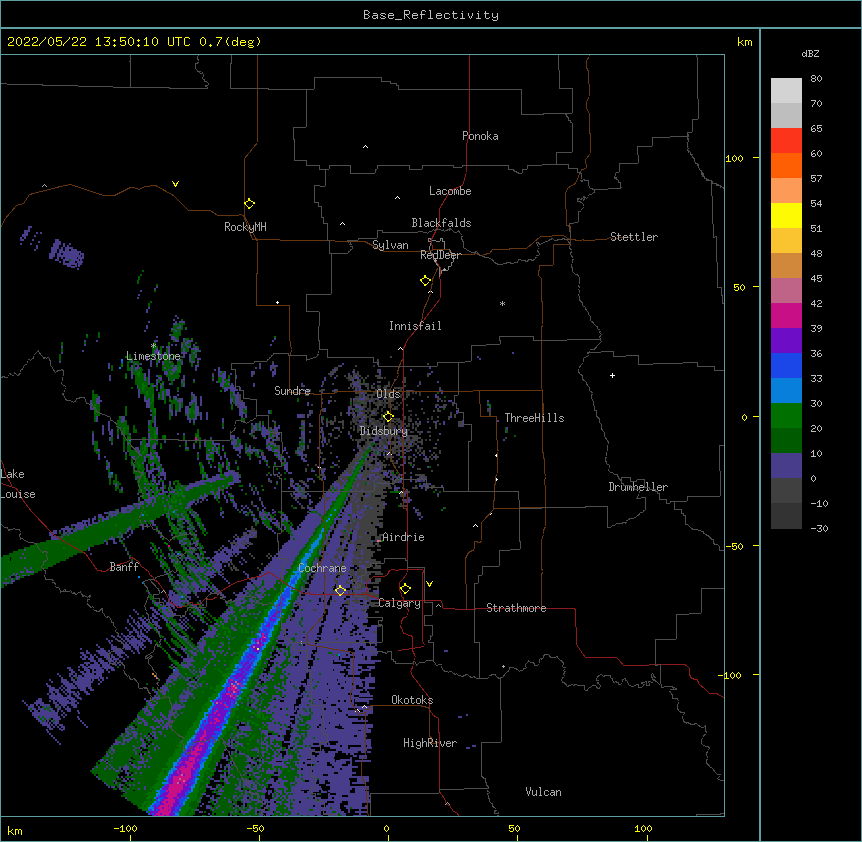The height and width of the screenshot is (842, 862).
Task: Click the Strathmore label
Action: click(x=516, y=608)
